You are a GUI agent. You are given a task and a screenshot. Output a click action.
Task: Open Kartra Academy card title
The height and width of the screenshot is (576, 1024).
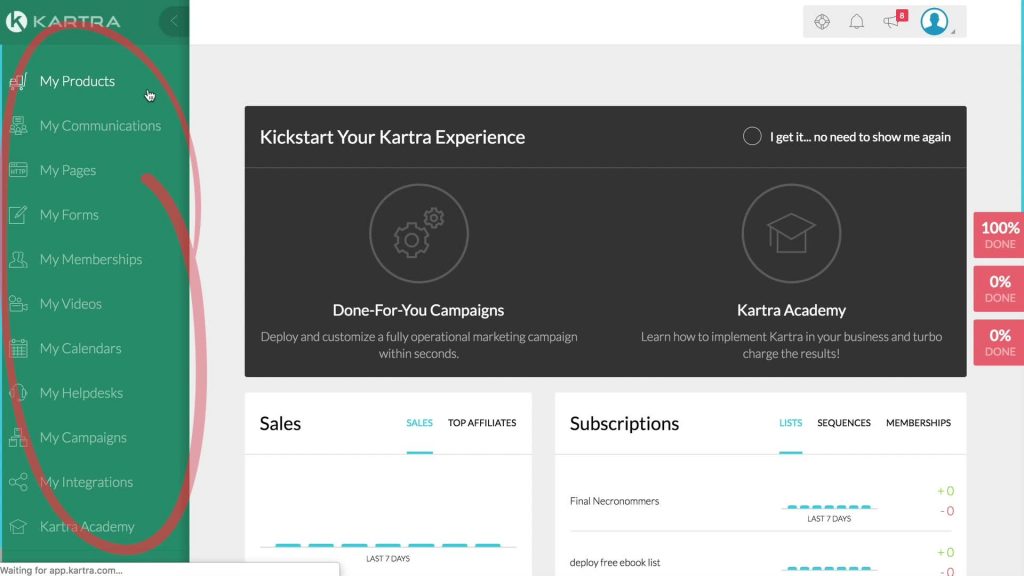point(791,310)
